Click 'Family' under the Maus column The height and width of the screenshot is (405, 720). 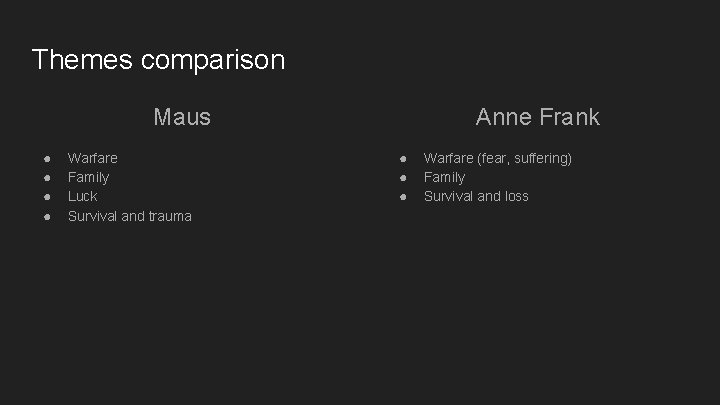[88, 177]
